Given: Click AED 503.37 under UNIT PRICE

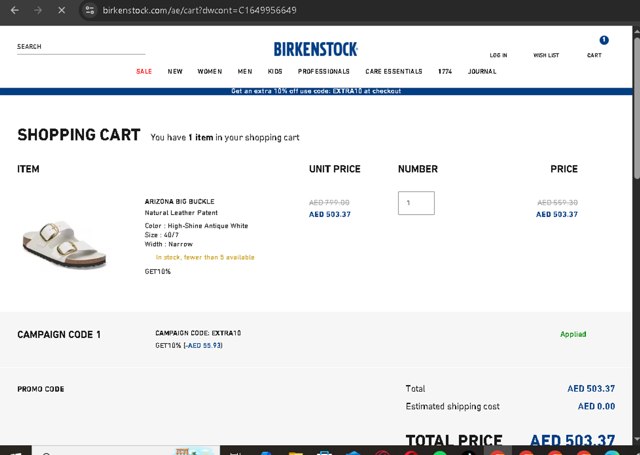Looking at the screenshot, I should (x=329, y=214).
